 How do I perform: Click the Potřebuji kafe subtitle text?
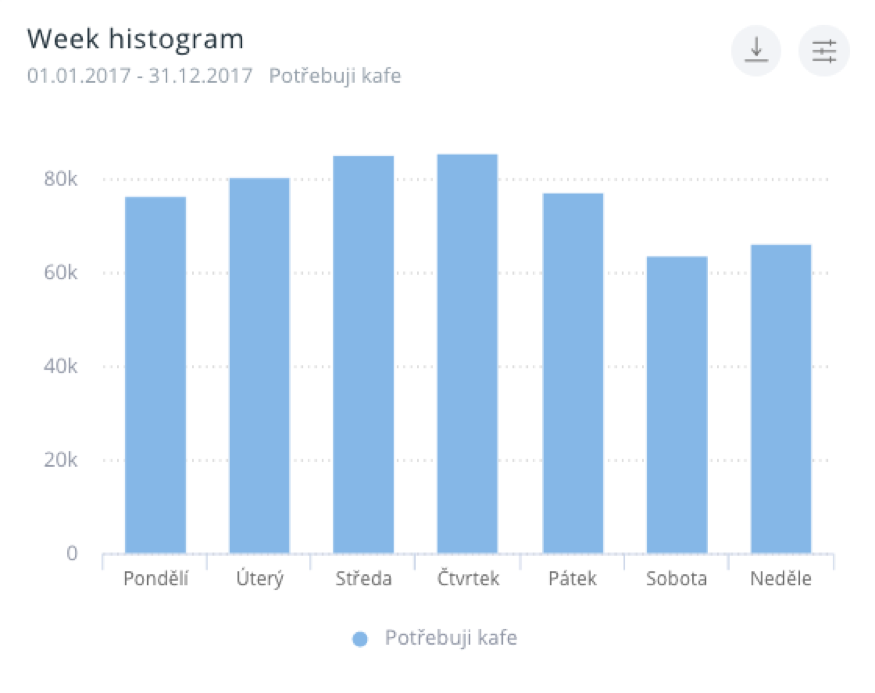click(x=335, y=75)
